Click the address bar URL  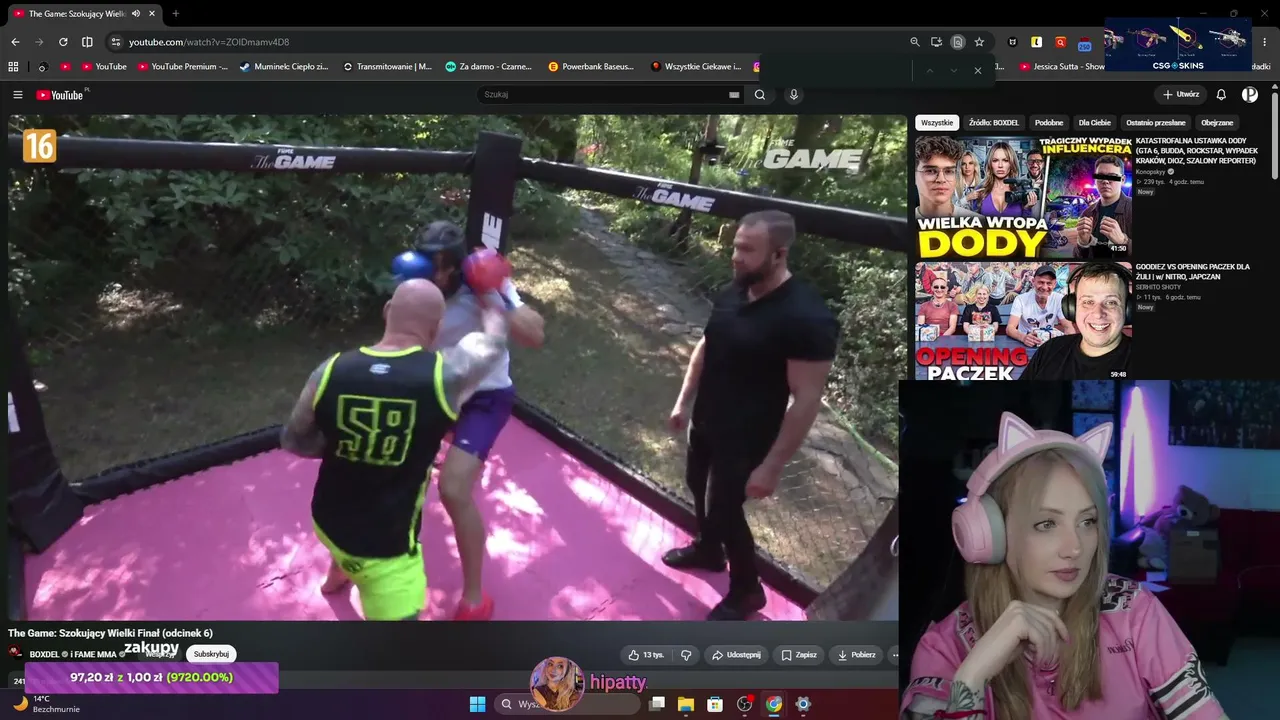tap(209, 42)
